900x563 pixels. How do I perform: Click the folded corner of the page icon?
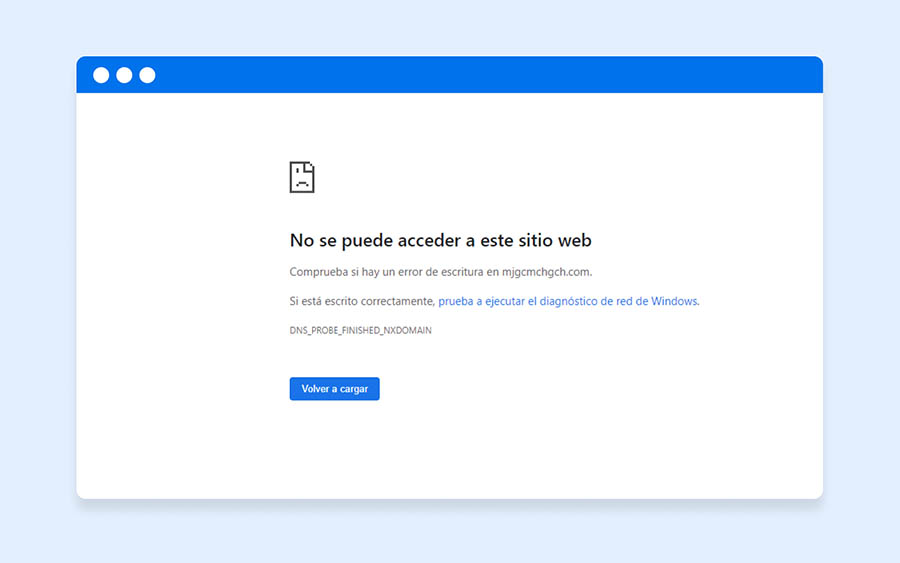point(310,166)
